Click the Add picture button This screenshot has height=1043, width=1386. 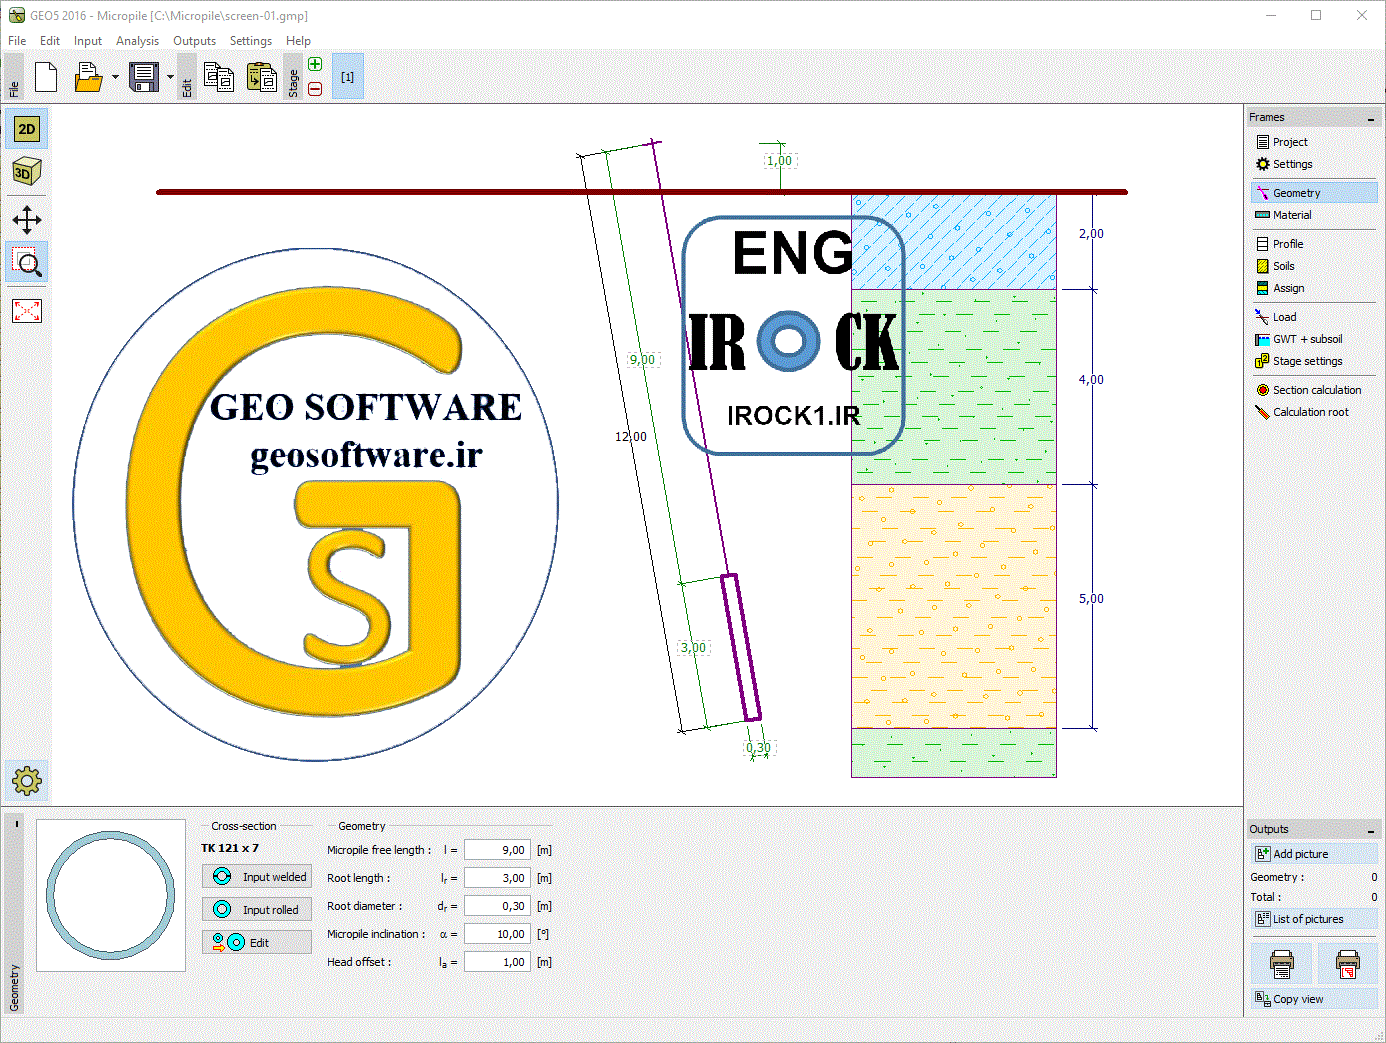pyautogui.click(x=1314, y=854)
